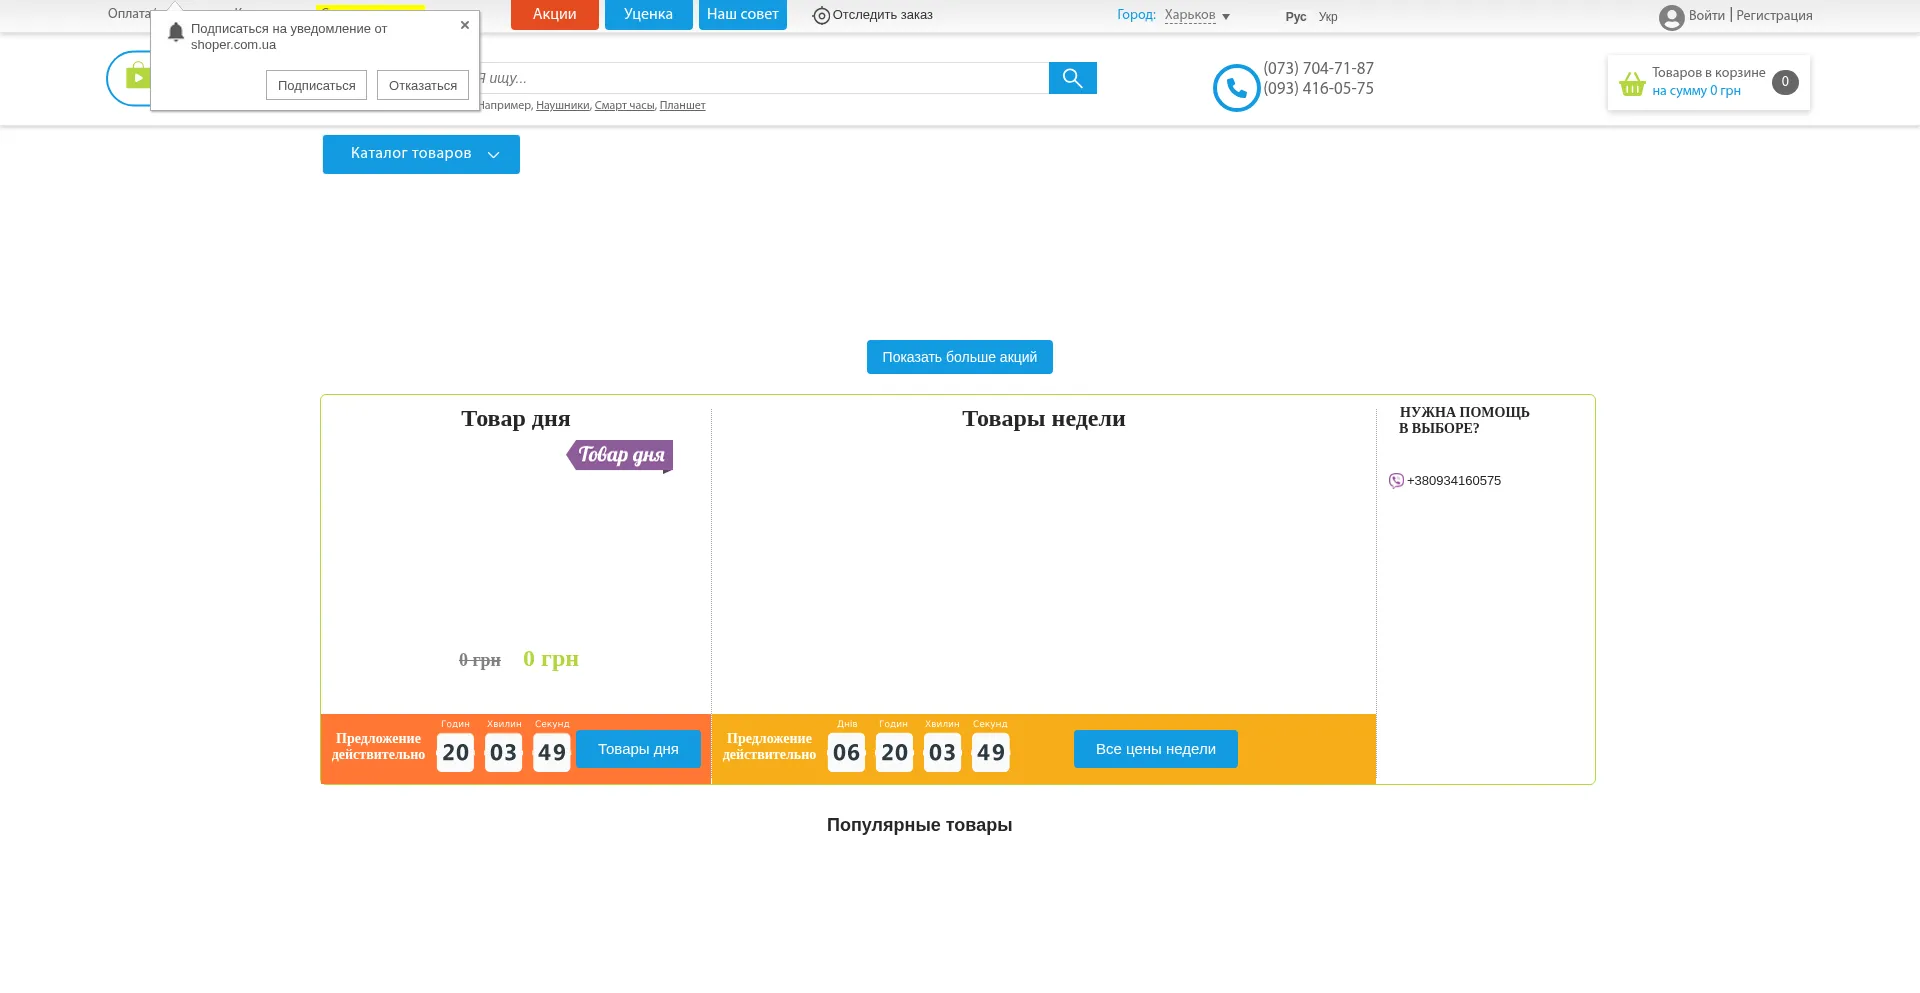Screen dimensions: 1920x993
Task: Switch language to Рус
Action: [x=1296, y=17]
